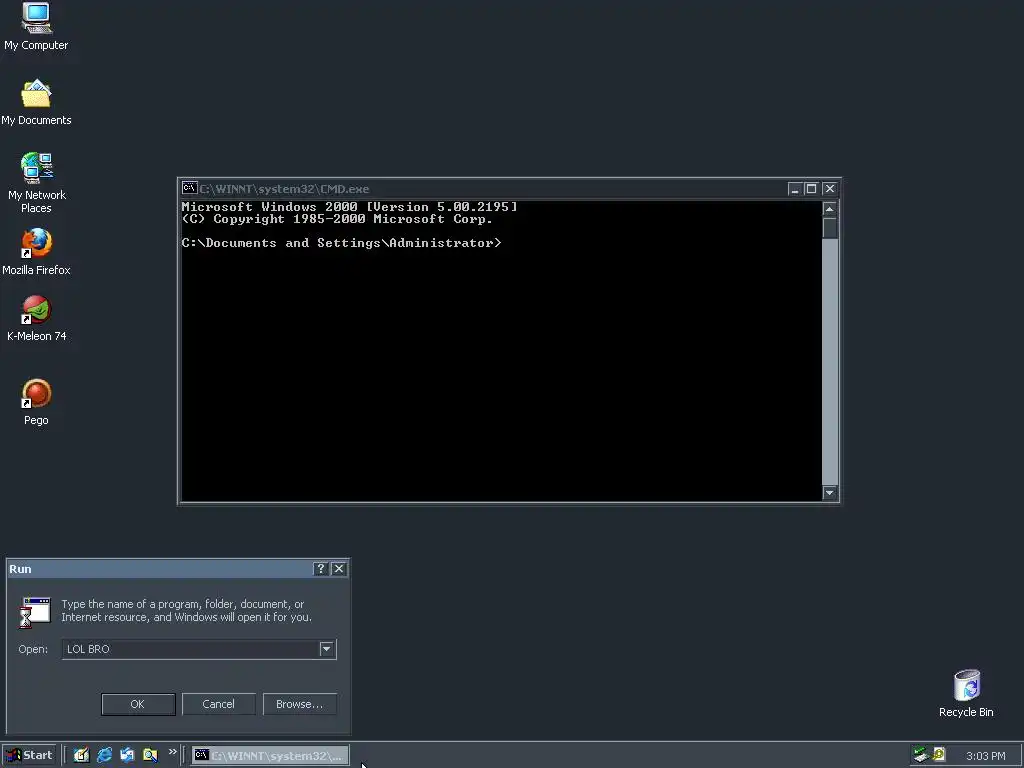Click the CMD.exe taskbar button
The height and width of the screenshot is (768, 1024).
tap(270, 756)
